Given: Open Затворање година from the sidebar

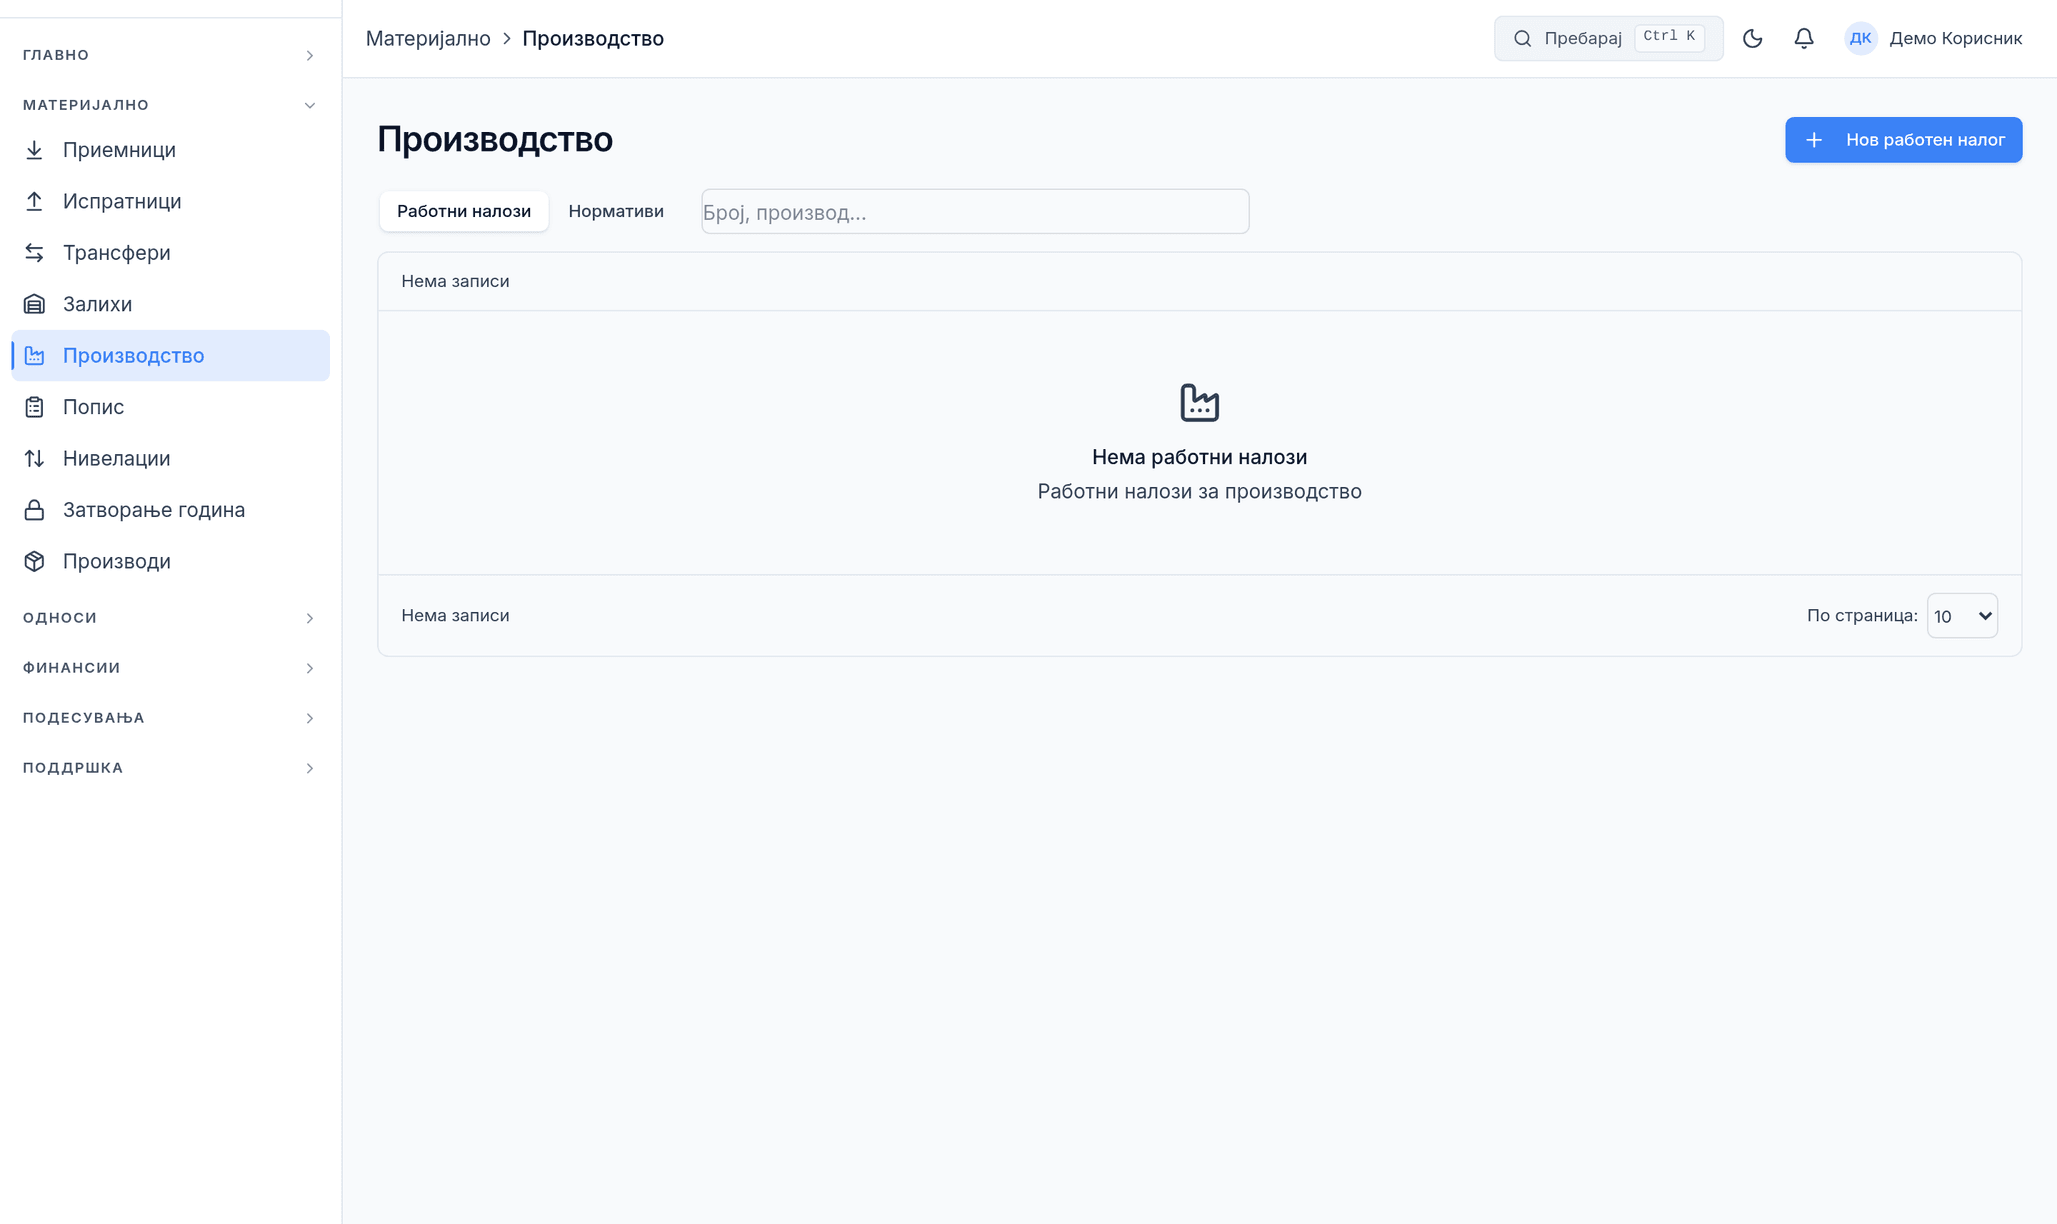Looking at the screenshot, I should [170, 510].
